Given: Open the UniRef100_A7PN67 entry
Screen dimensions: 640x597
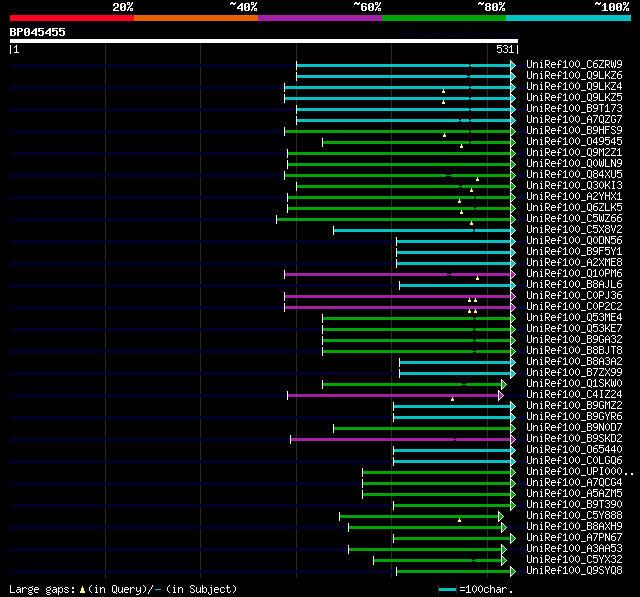Looking at the screenshot, I should 574,538.
